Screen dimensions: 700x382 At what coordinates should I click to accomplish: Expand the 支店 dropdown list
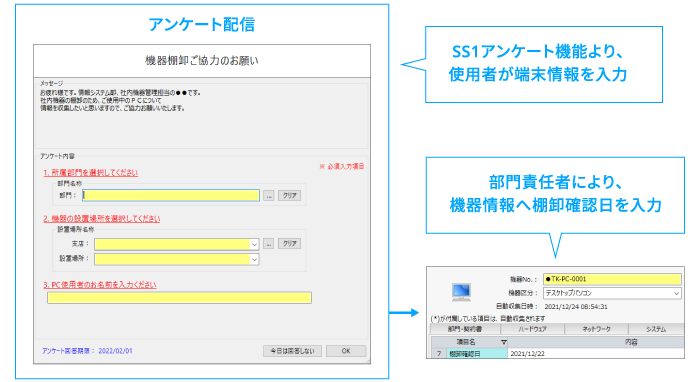tap(254, 244)
